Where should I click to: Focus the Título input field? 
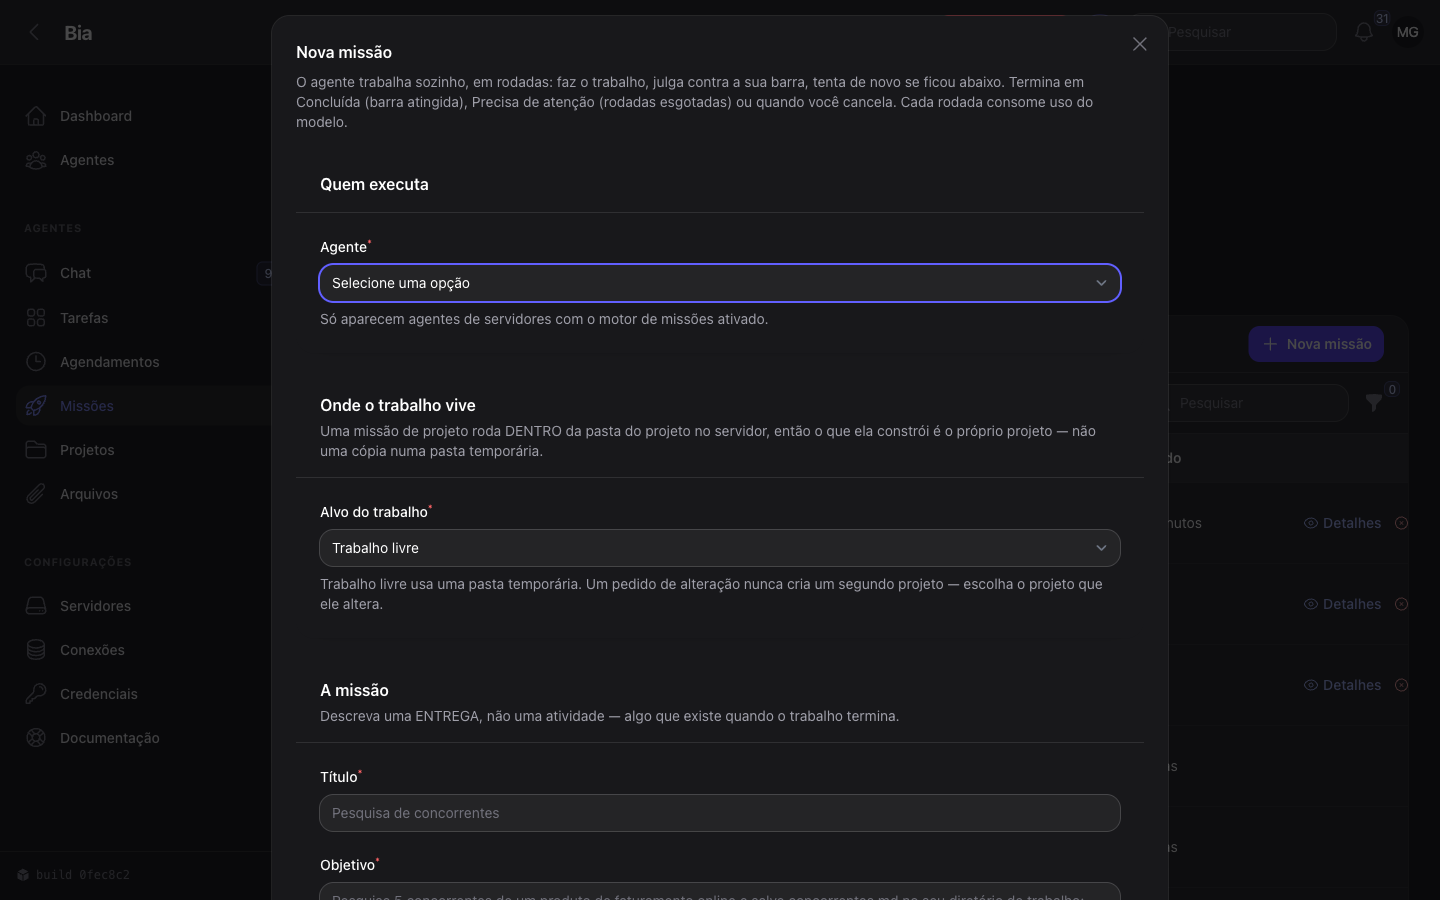[720, 813]
